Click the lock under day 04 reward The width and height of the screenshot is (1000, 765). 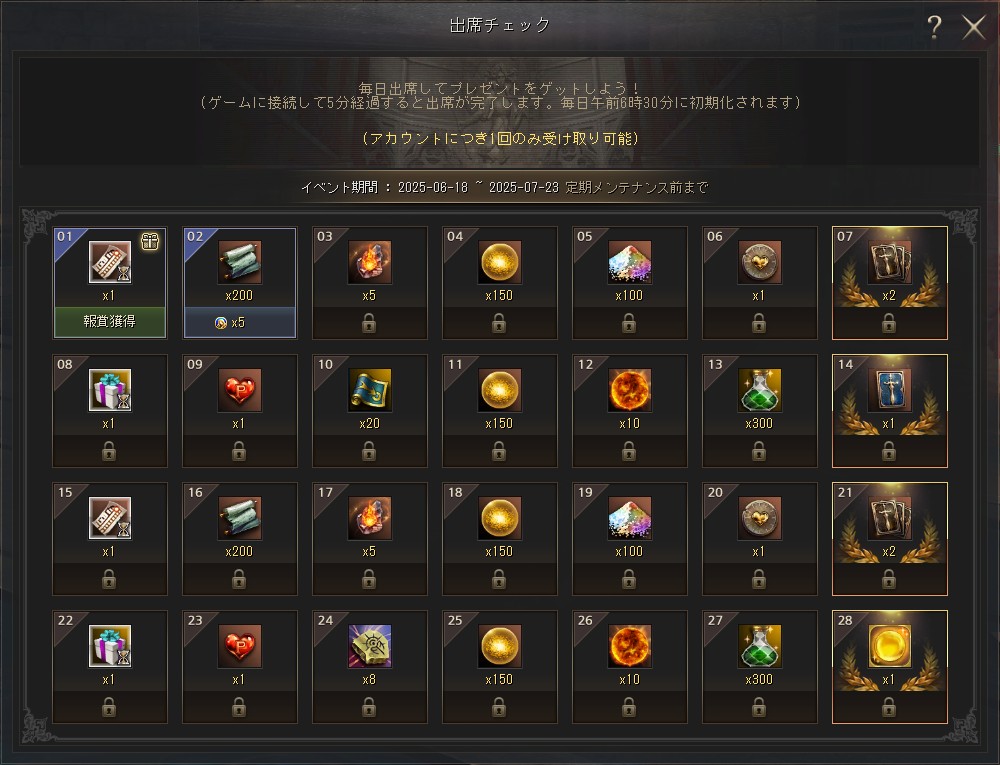pyautogui.click(x=499, y=324)
